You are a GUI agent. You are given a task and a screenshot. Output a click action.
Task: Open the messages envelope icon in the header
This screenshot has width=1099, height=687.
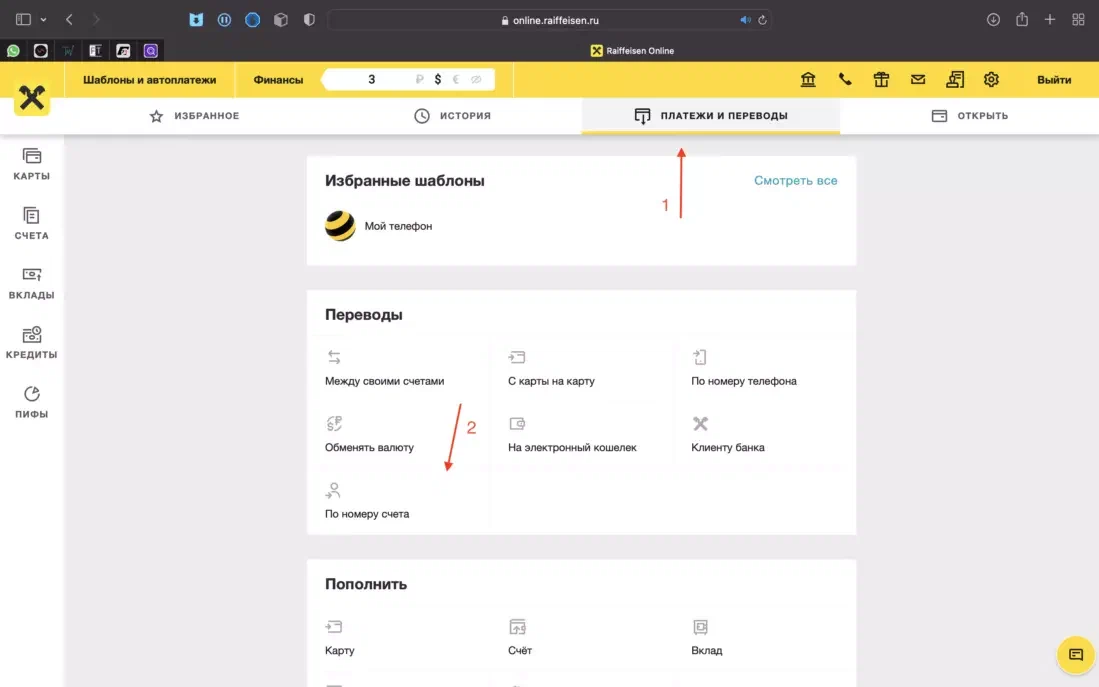pos(917,80)
